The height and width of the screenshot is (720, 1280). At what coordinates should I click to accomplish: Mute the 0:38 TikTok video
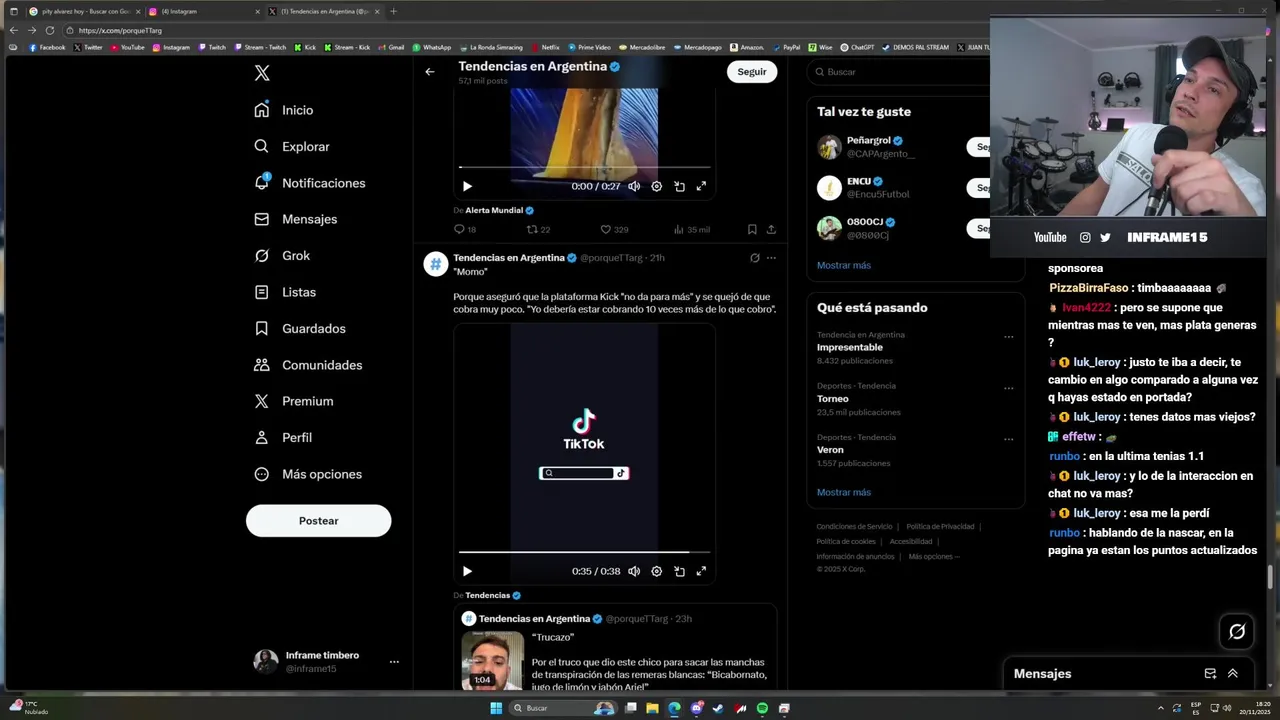(634, 571)
